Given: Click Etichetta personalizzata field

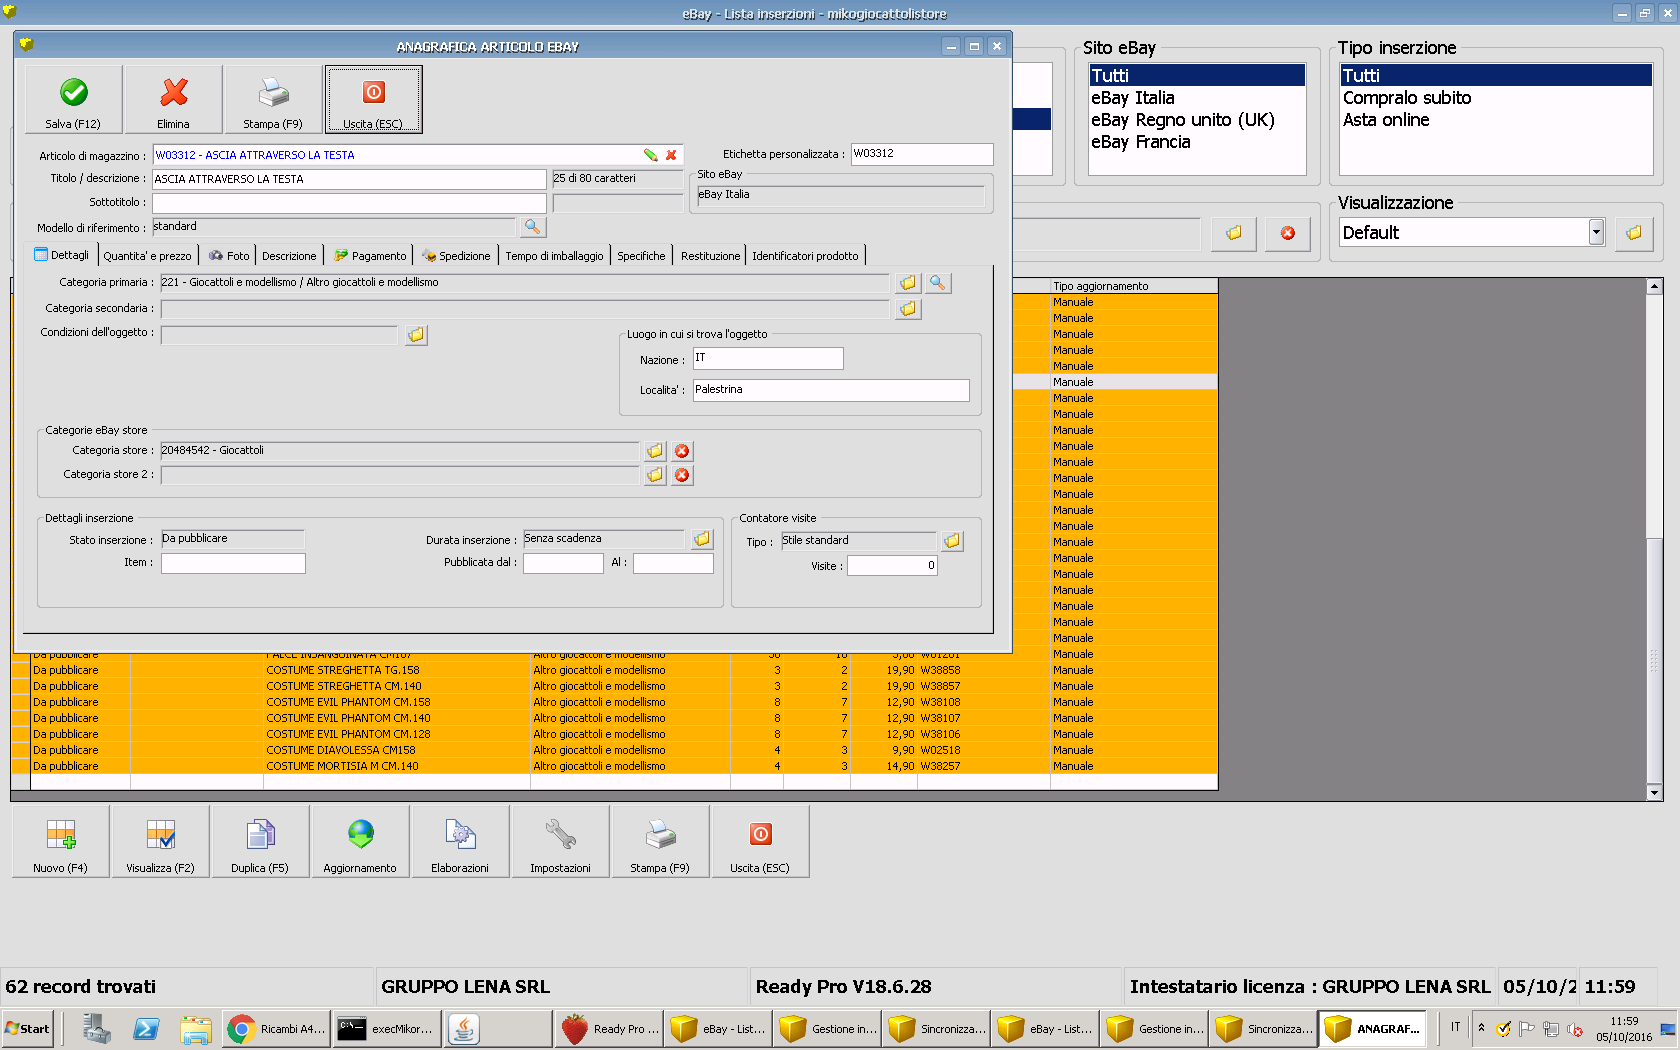Looking at the screenshot, I should coord(922,154).
